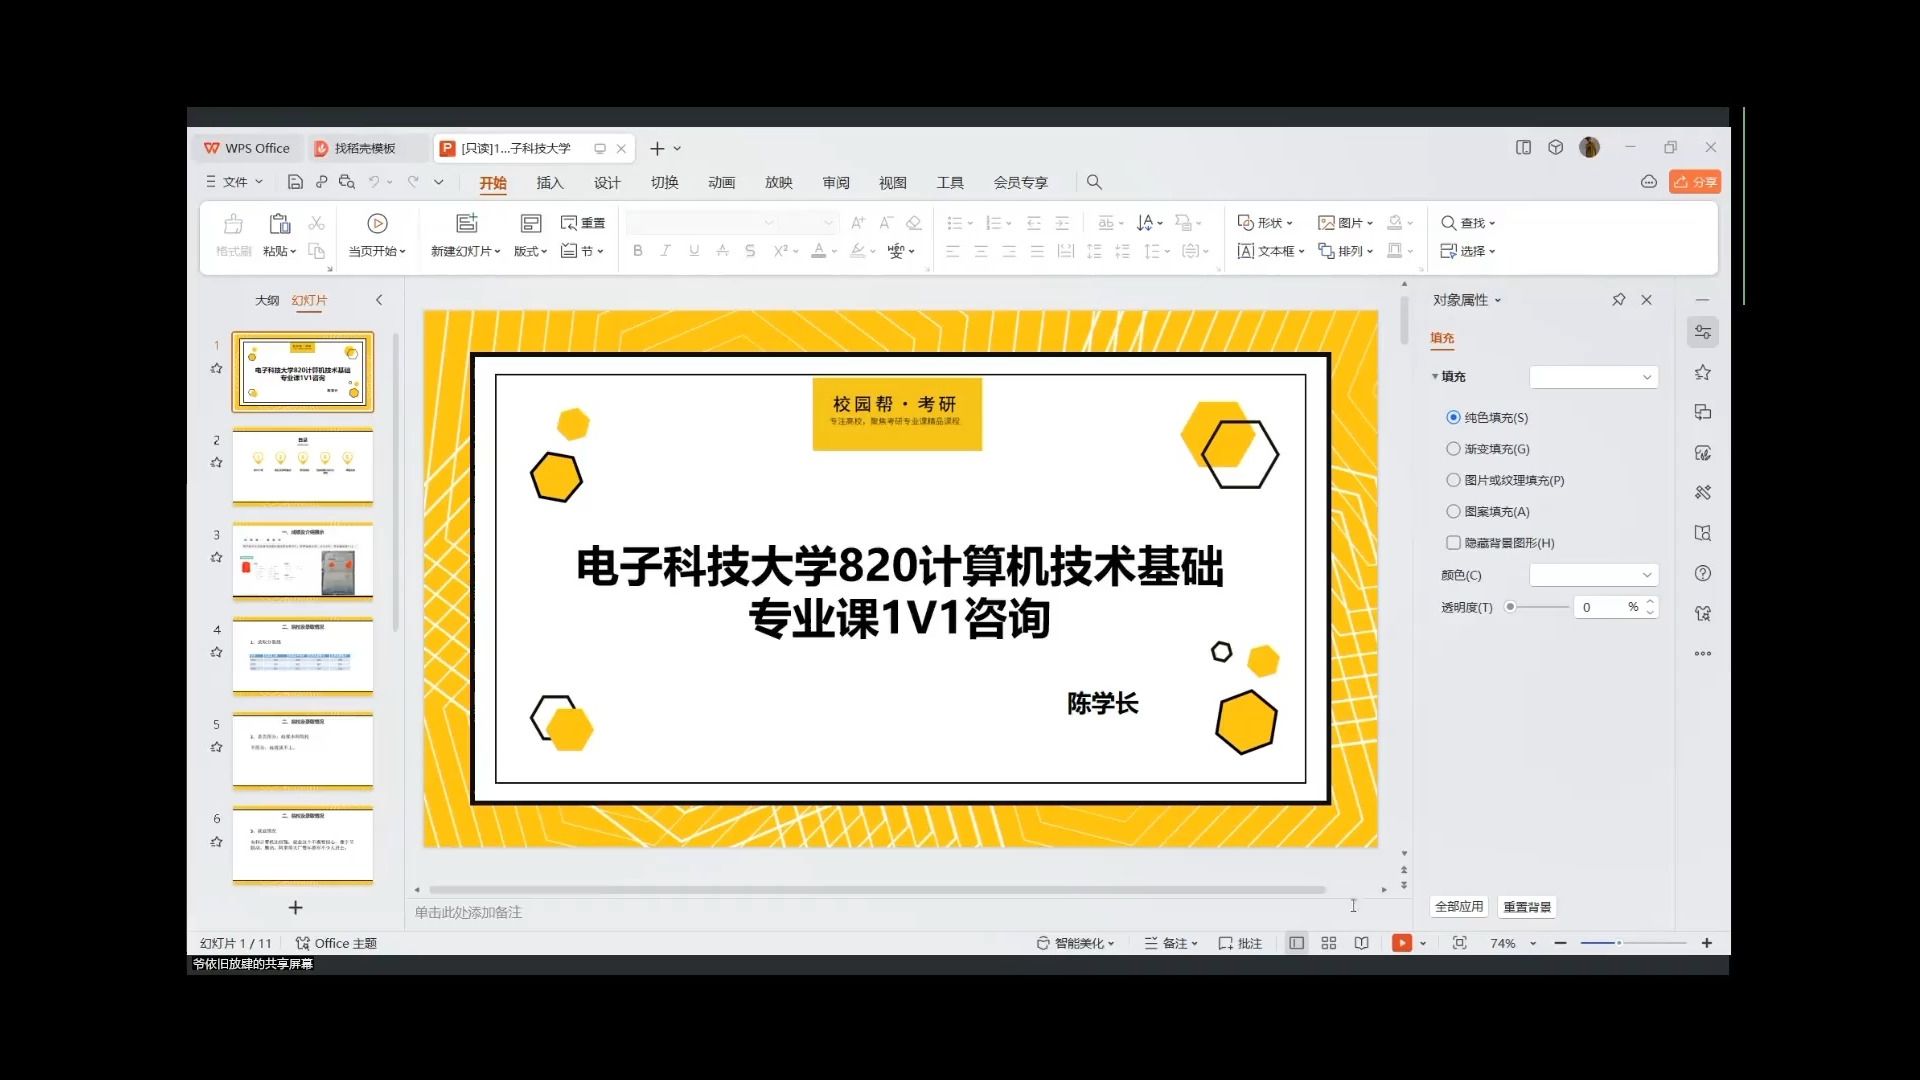
Task: Click the 形状 (Shapes) insert icon
Action: click(x=1263, y=222)
